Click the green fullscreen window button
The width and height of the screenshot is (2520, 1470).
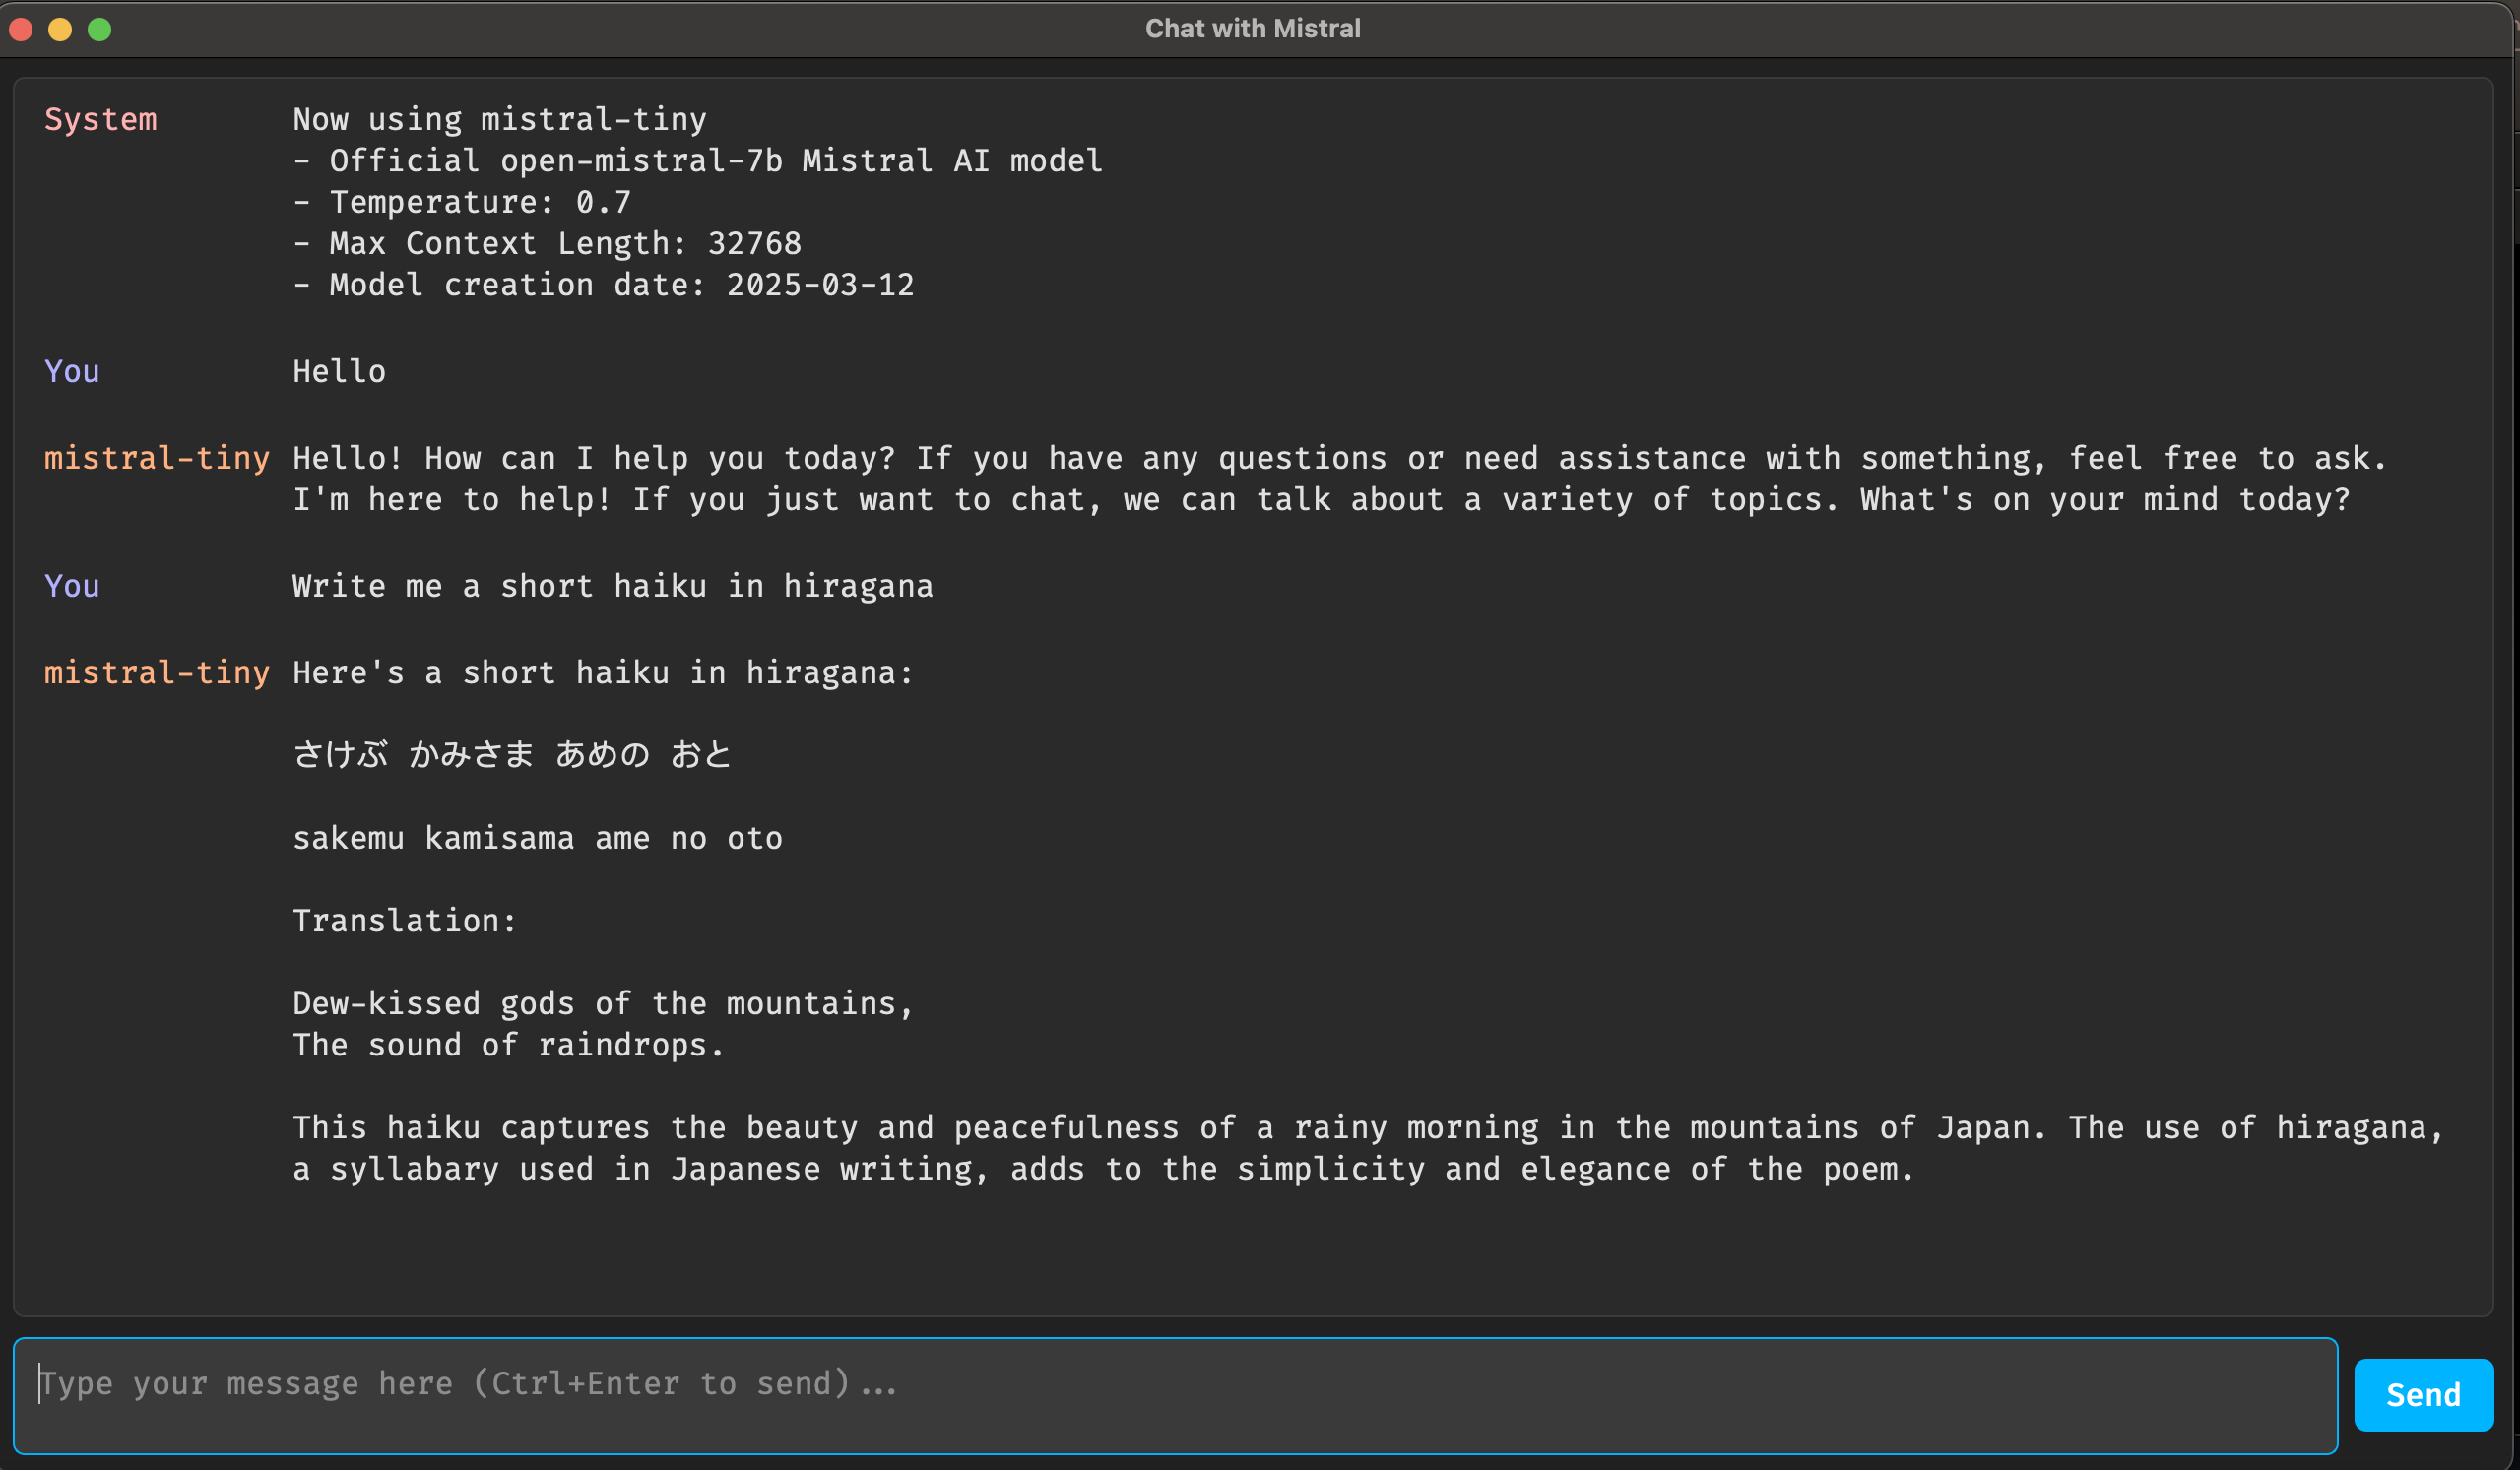99,29
